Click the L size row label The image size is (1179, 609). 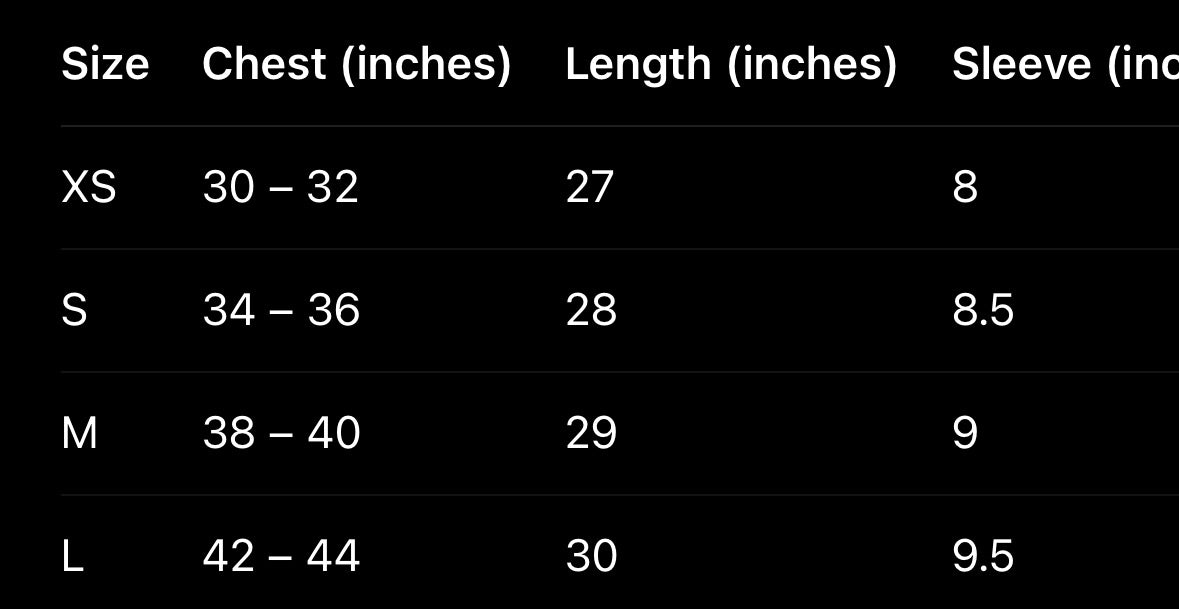pyautogui.click(x=72, y=556)
